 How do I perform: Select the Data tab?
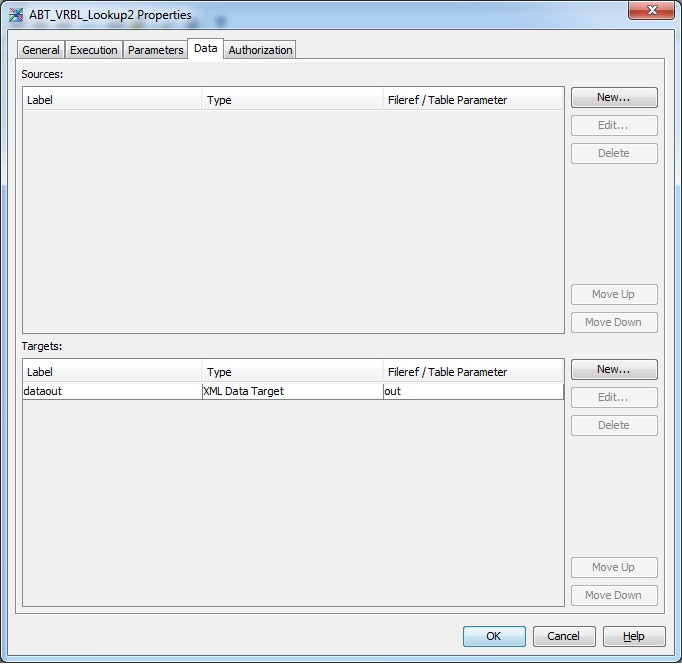(205, 48)
